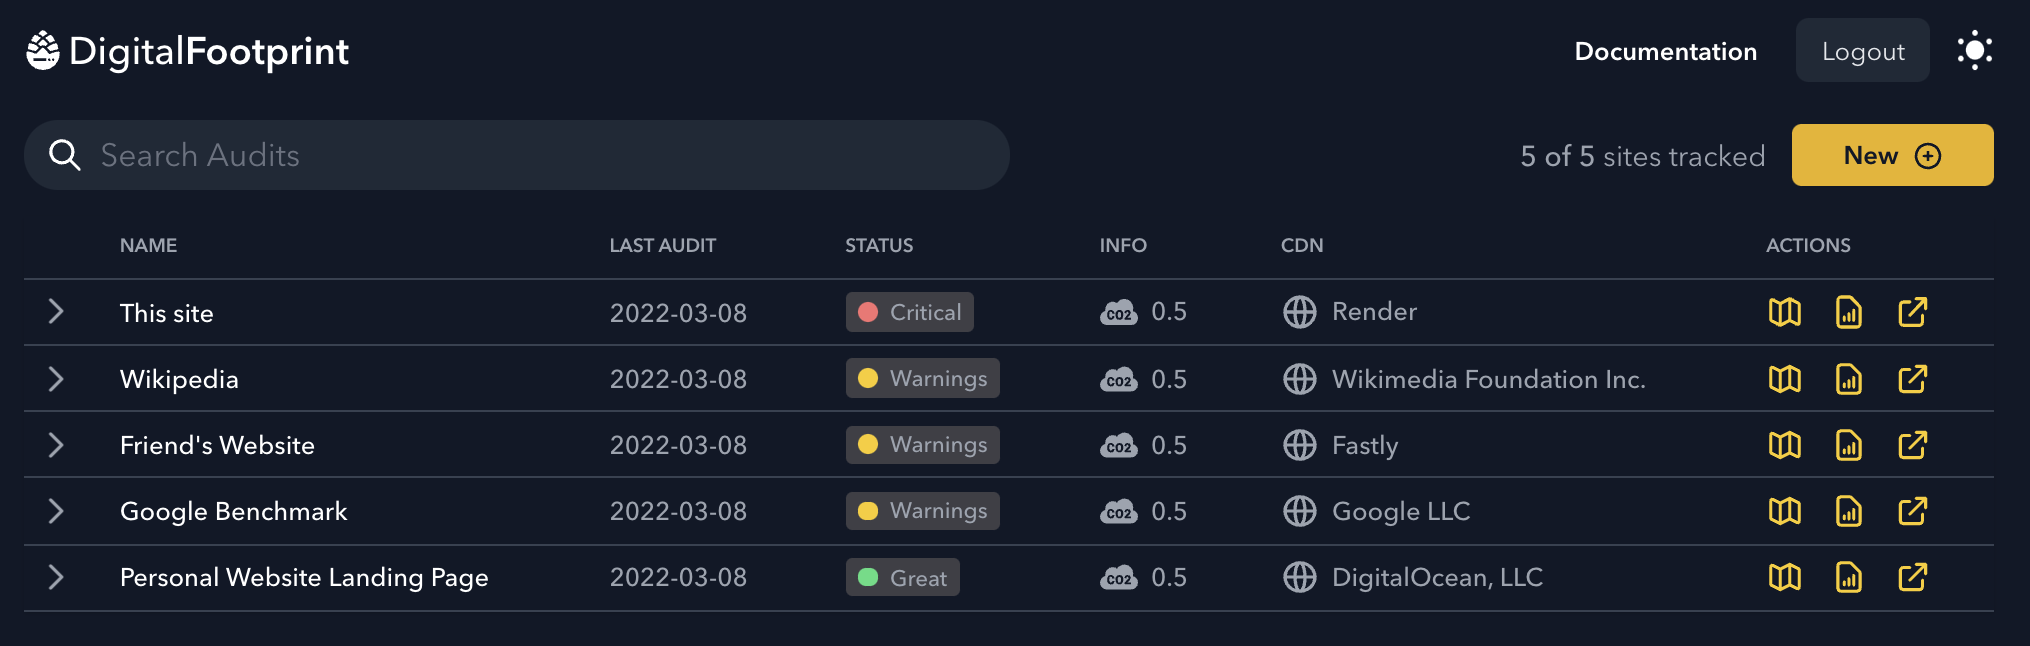Image resolution: width=2030 pixels, height=646 pixels.
Task: Click map icon in Google Benchmark row
Action: pos(1784,511)
